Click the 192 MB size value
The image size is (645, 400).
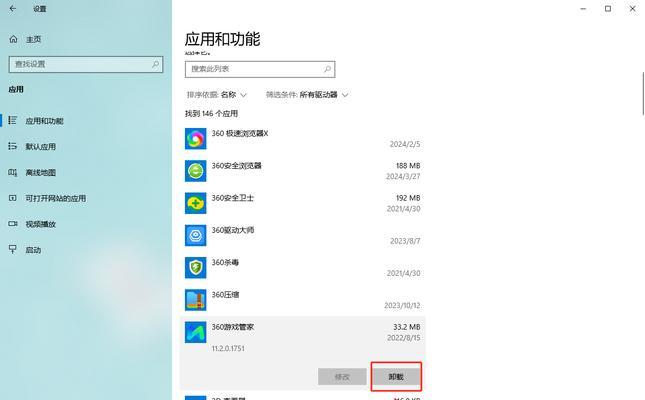tap(408, 198)
